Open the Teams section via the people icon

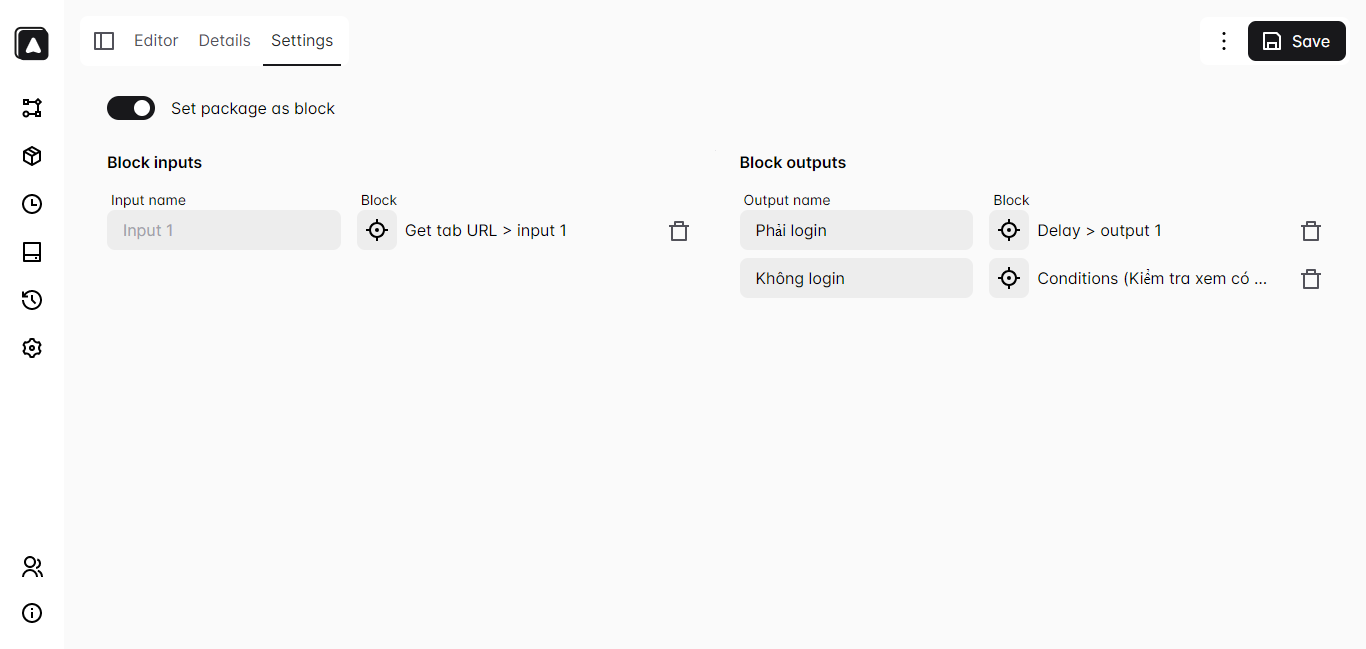31,567
